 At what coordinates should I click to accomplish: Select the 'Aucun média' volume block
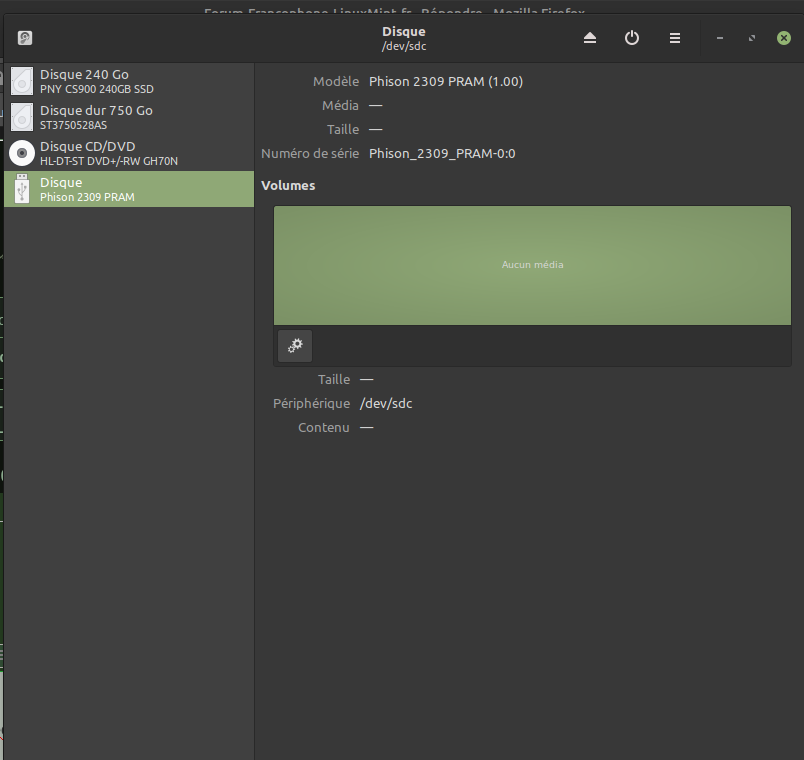click(532, 265)
